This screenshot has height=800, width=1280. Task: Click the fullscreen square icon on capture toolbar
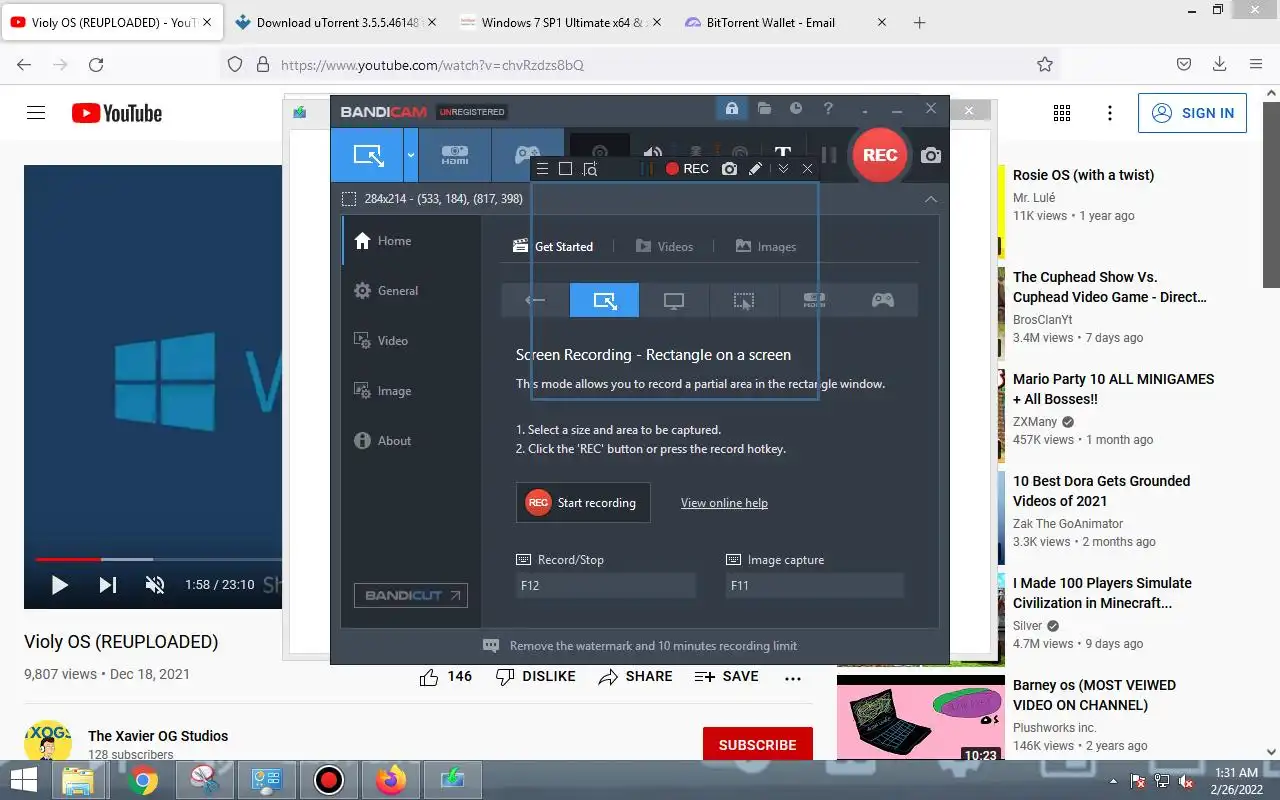point(565,169)
